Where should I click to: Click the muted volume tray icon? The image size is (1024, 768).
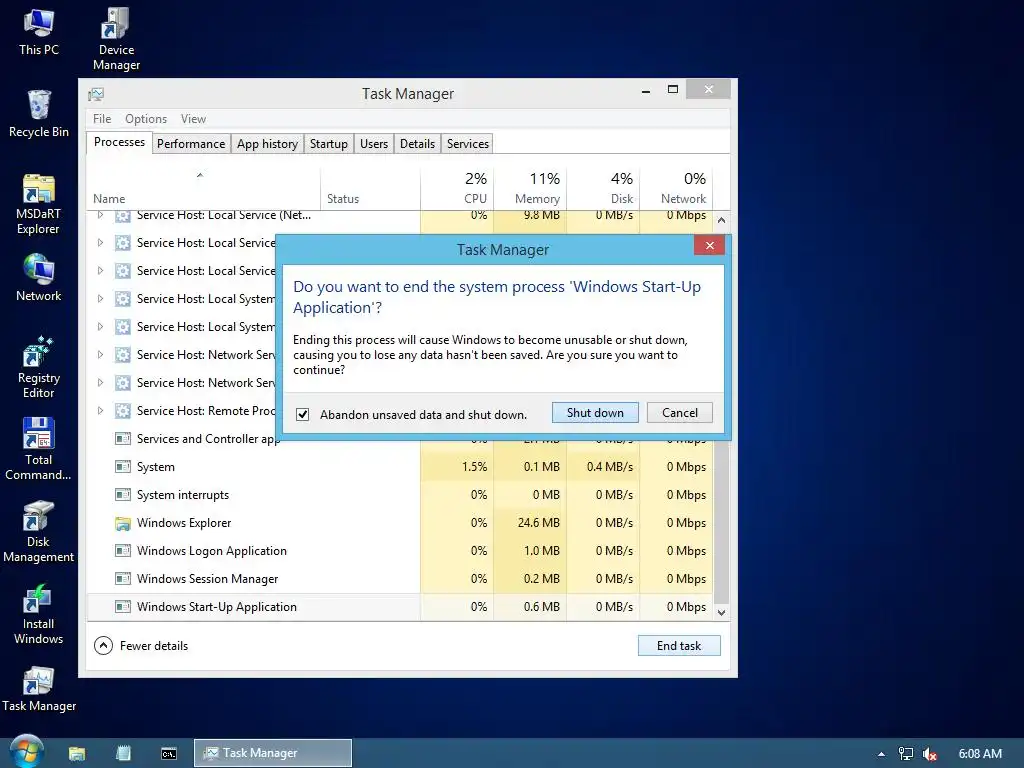pos(929,754)
